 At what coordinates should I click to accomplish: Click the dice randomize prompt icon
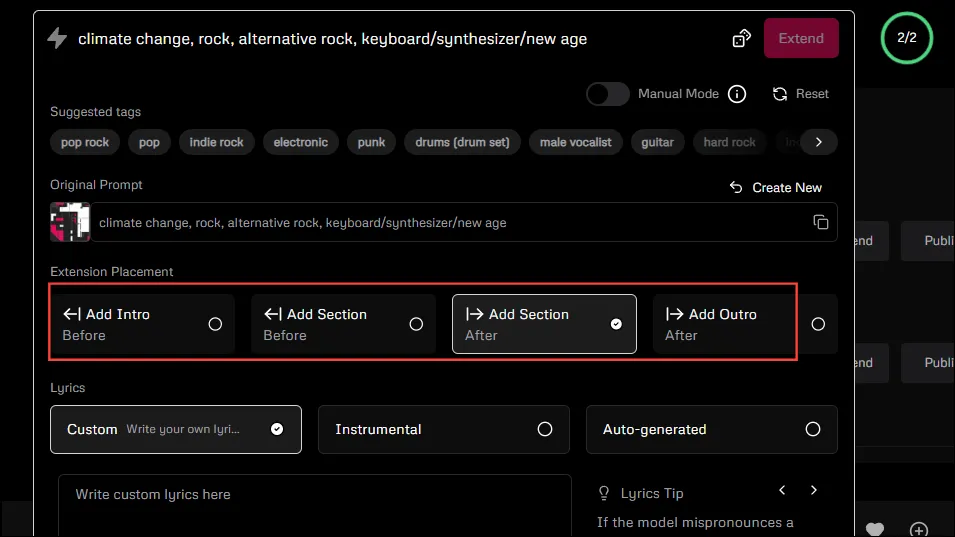741,38
